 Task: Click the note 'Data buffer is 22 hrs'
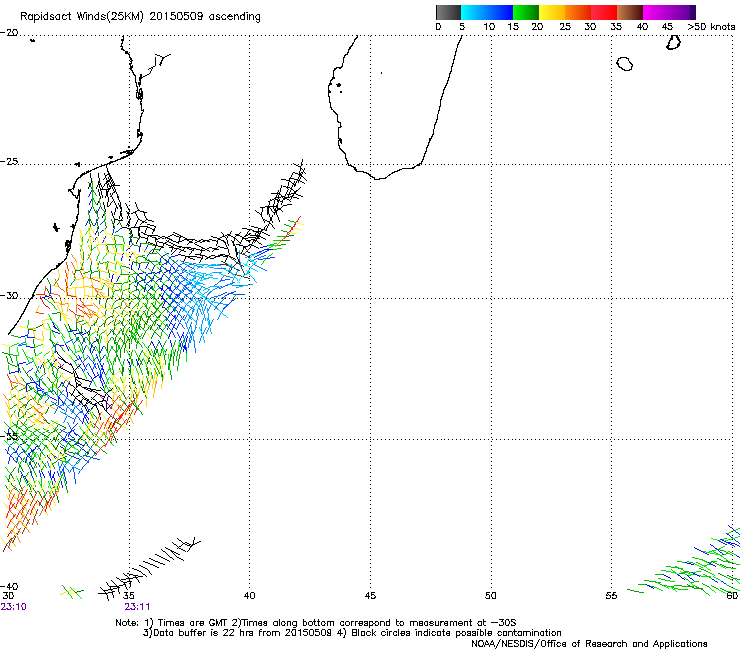[203, 633]
